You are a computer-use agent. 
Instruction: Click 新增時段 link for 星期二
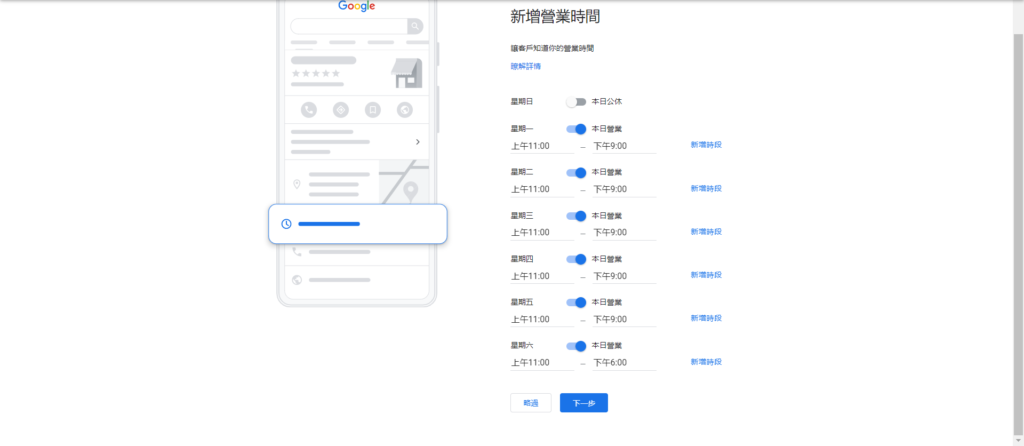click(706, 189)
